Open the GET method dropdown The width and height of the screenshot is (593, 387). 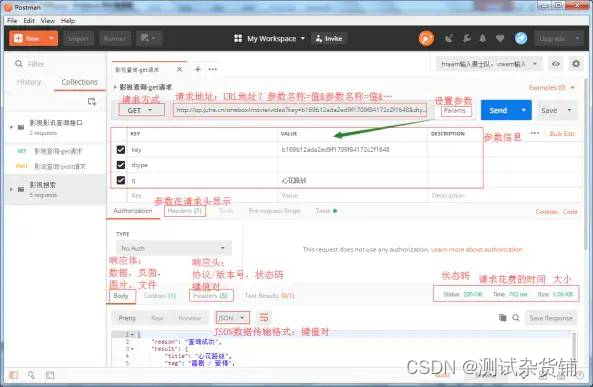pyautogui.click(x=142, y=110)
